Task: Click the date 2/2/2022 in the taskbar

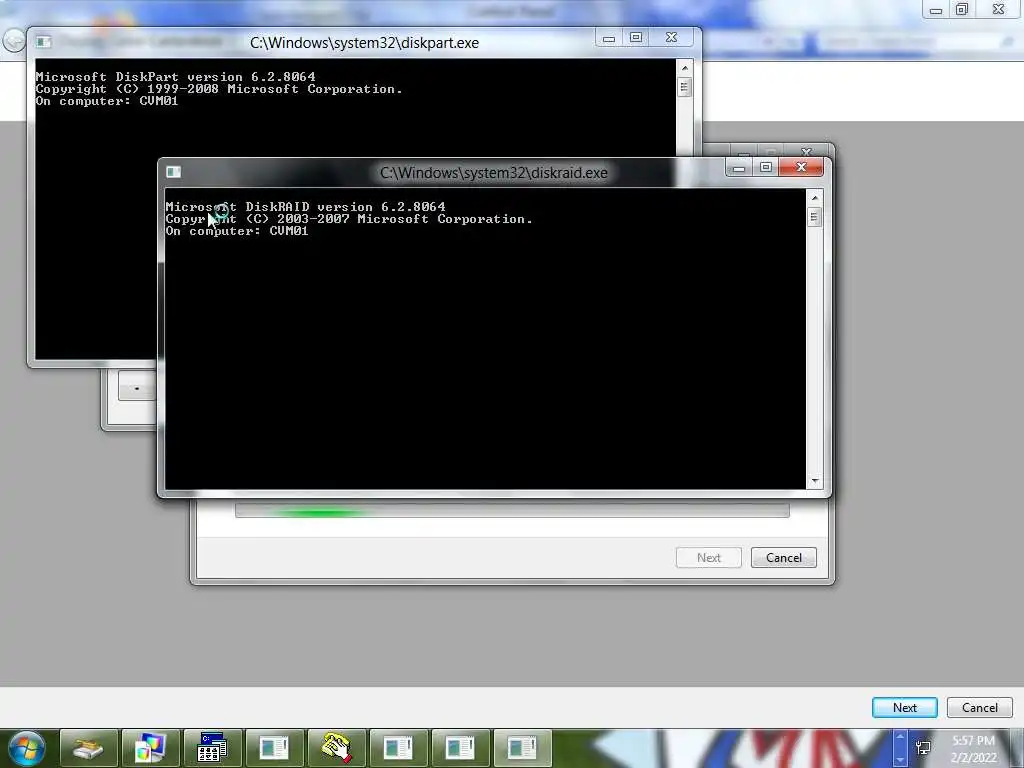Action: click(x=973, y=758)
